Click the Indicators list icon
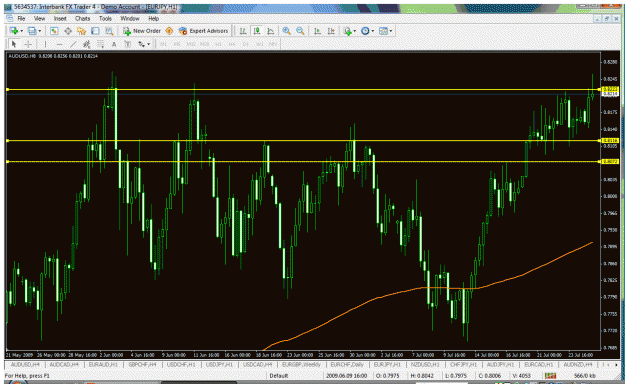This screenshot has width=625, height=384. pos(348,31)
